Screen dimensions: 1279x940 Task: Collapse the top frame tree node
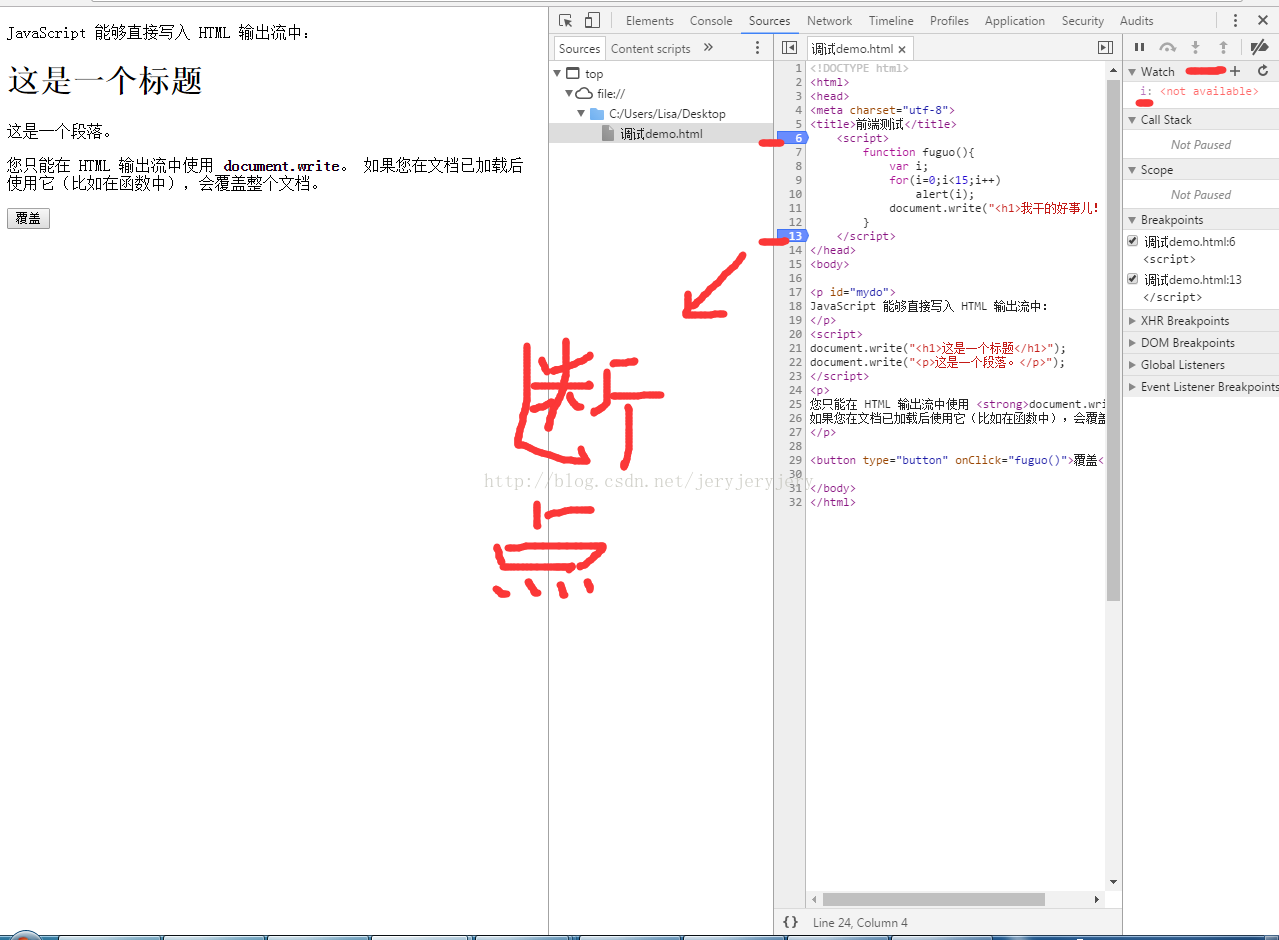pos(557,73)
